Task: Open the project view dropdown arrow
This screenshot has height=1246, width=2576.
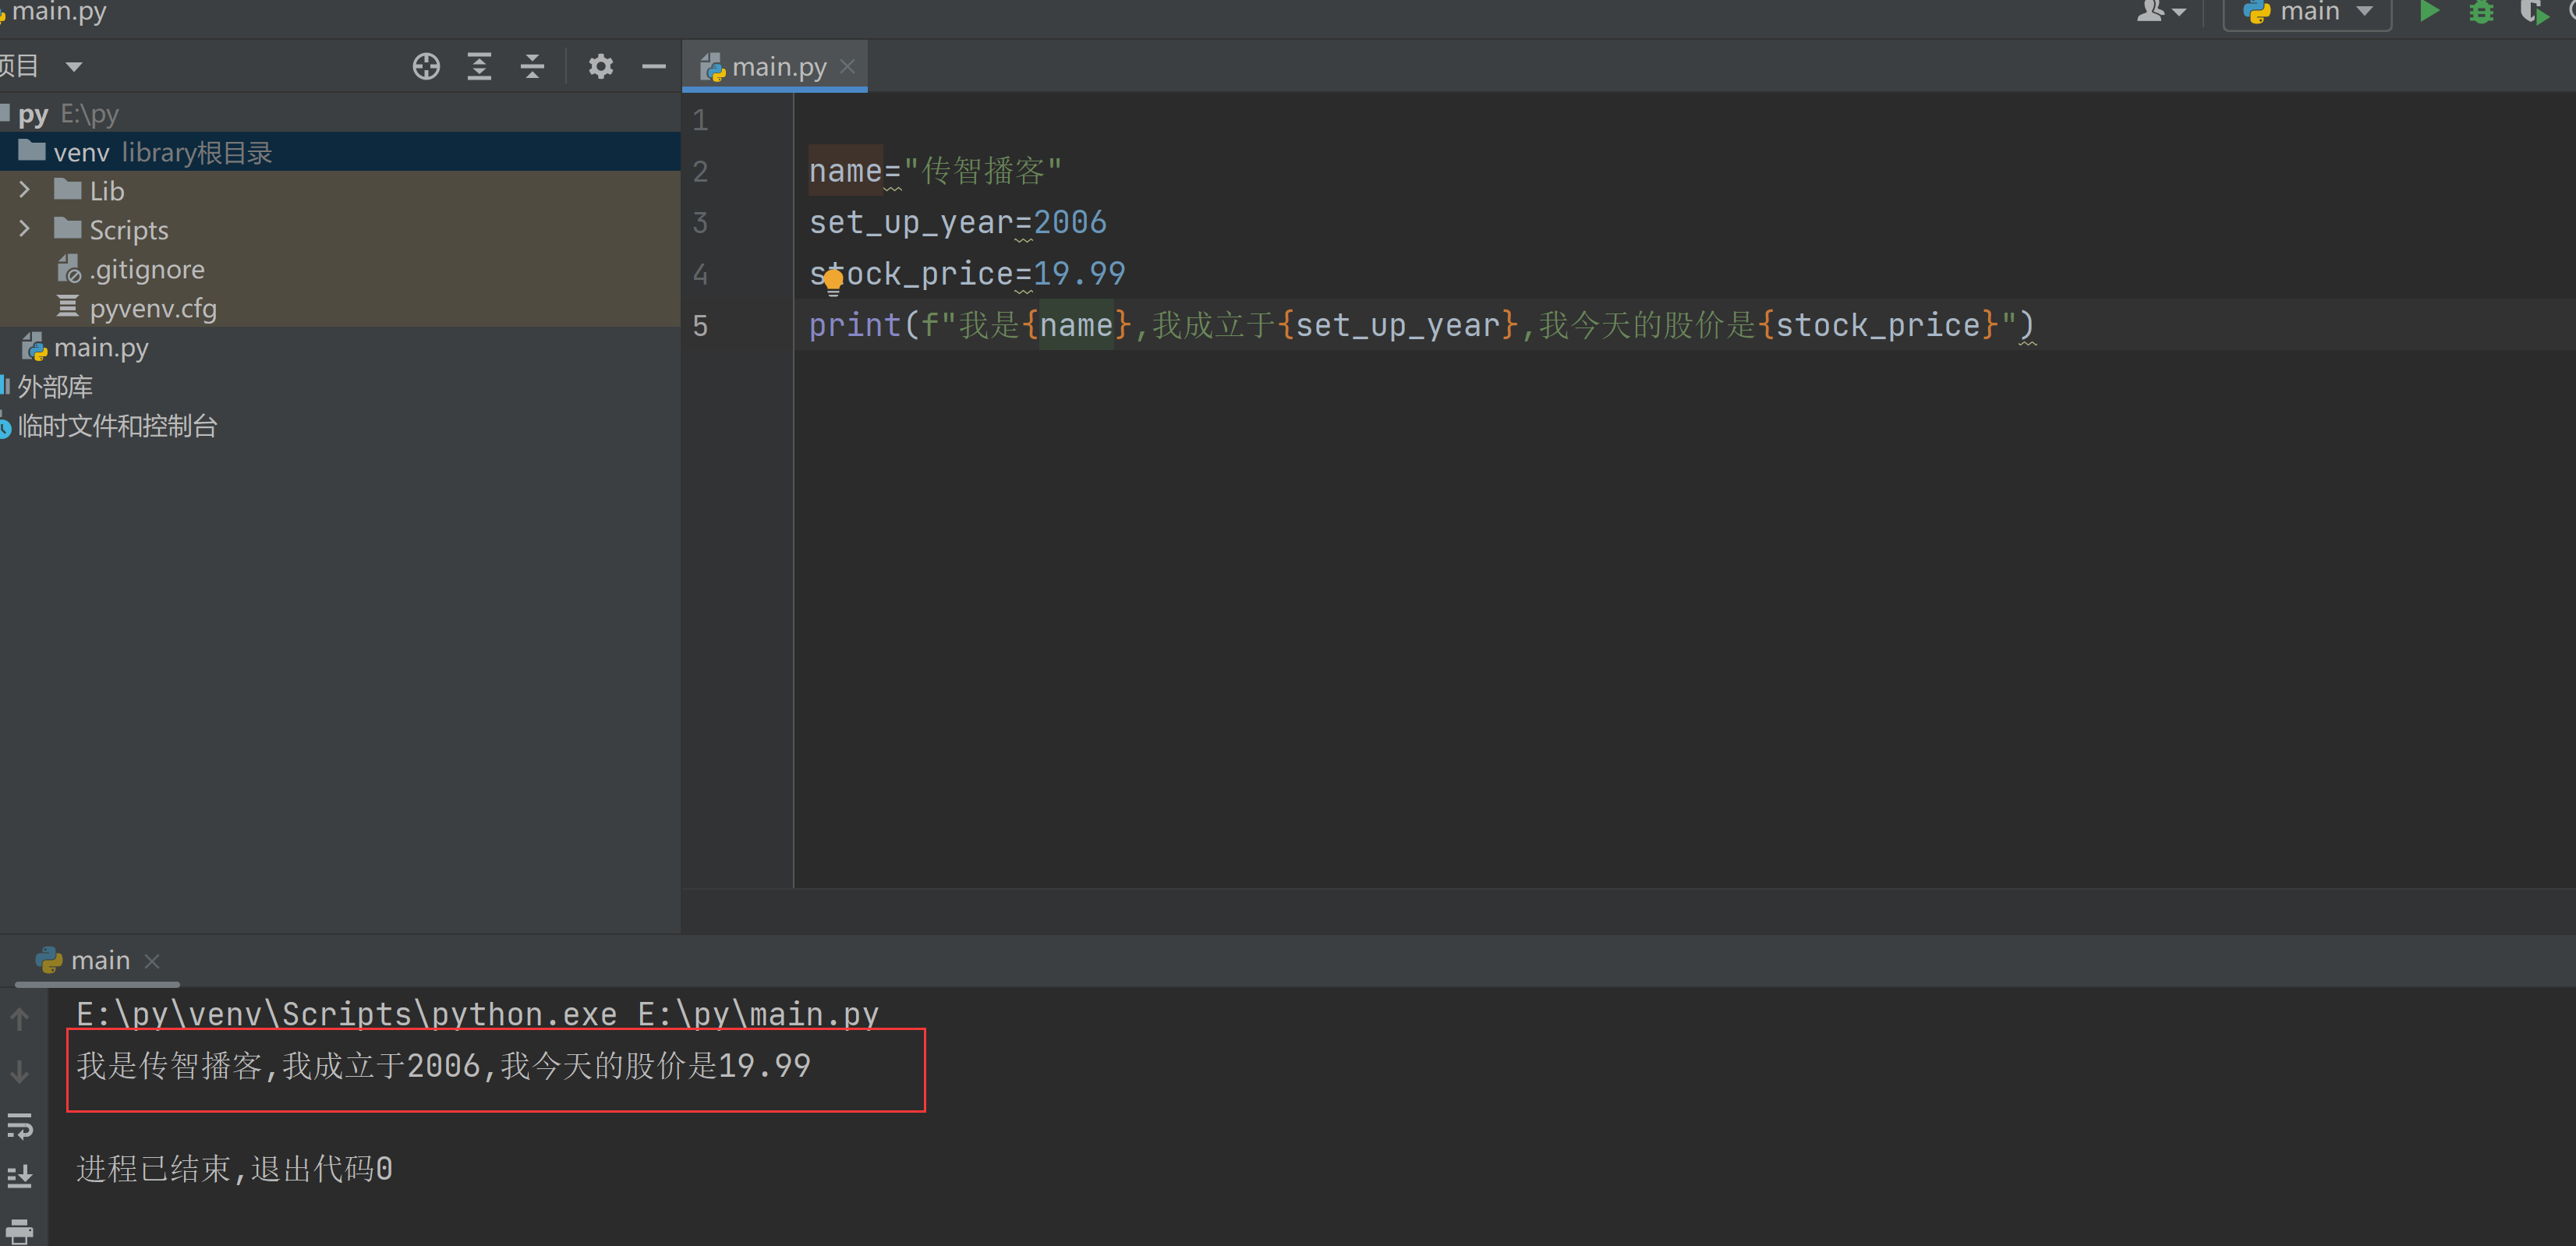Action: (73, 67)
